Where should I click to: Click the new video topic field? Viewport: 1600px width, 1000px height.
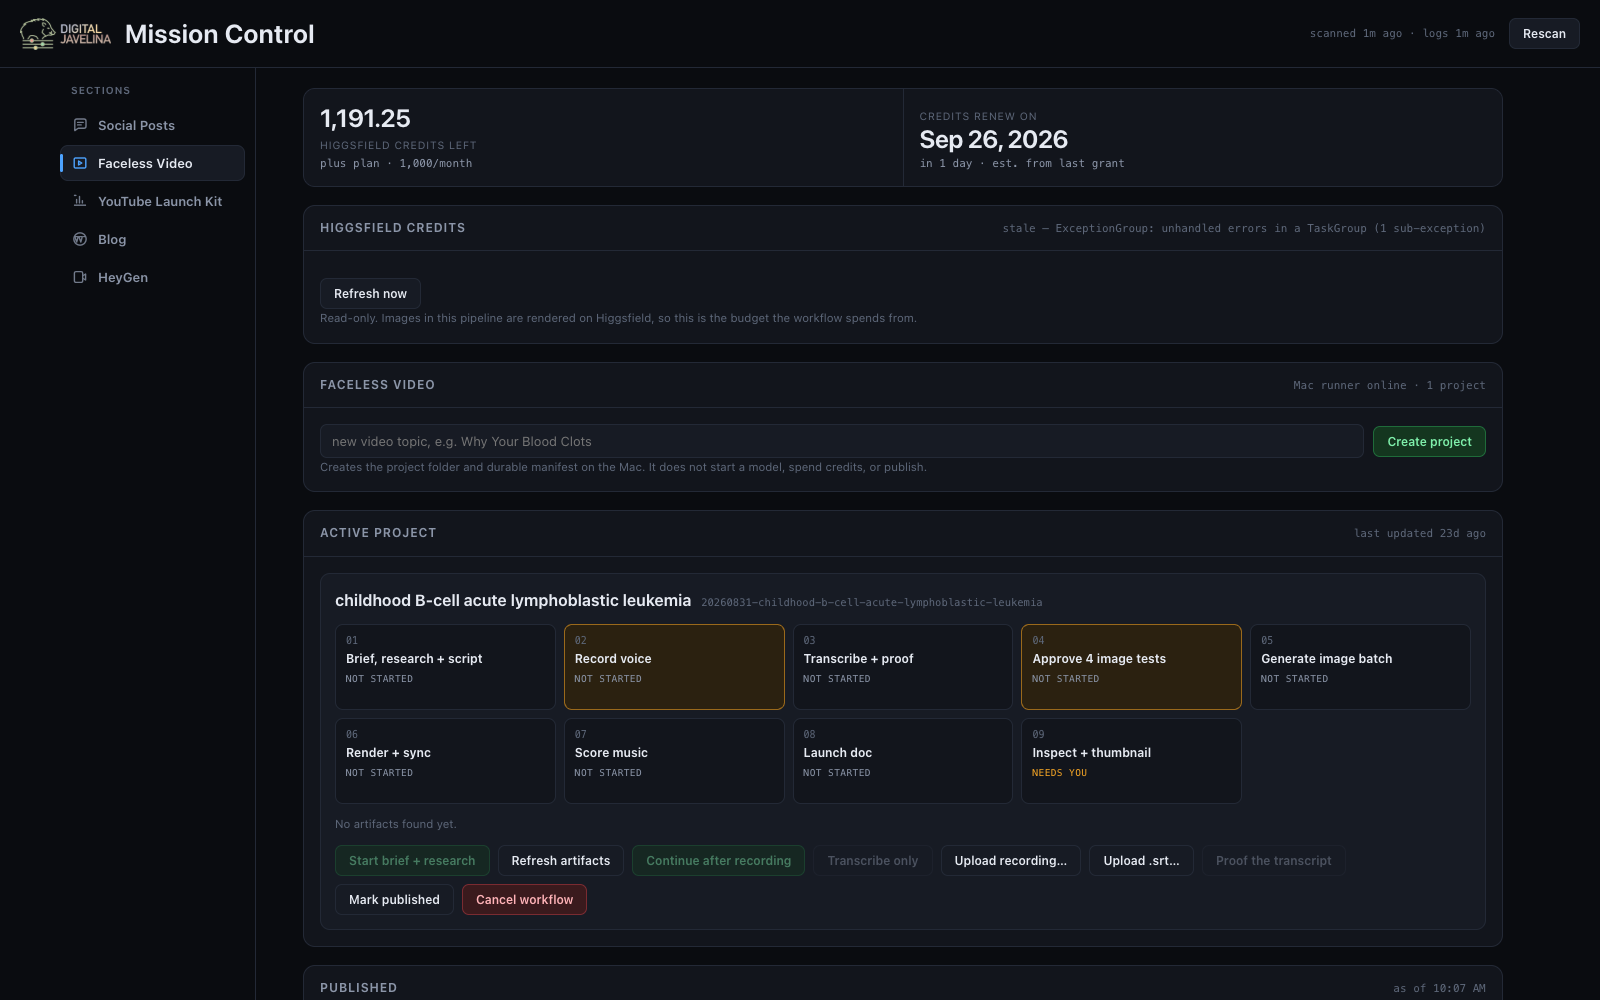[x=841, y=441]
